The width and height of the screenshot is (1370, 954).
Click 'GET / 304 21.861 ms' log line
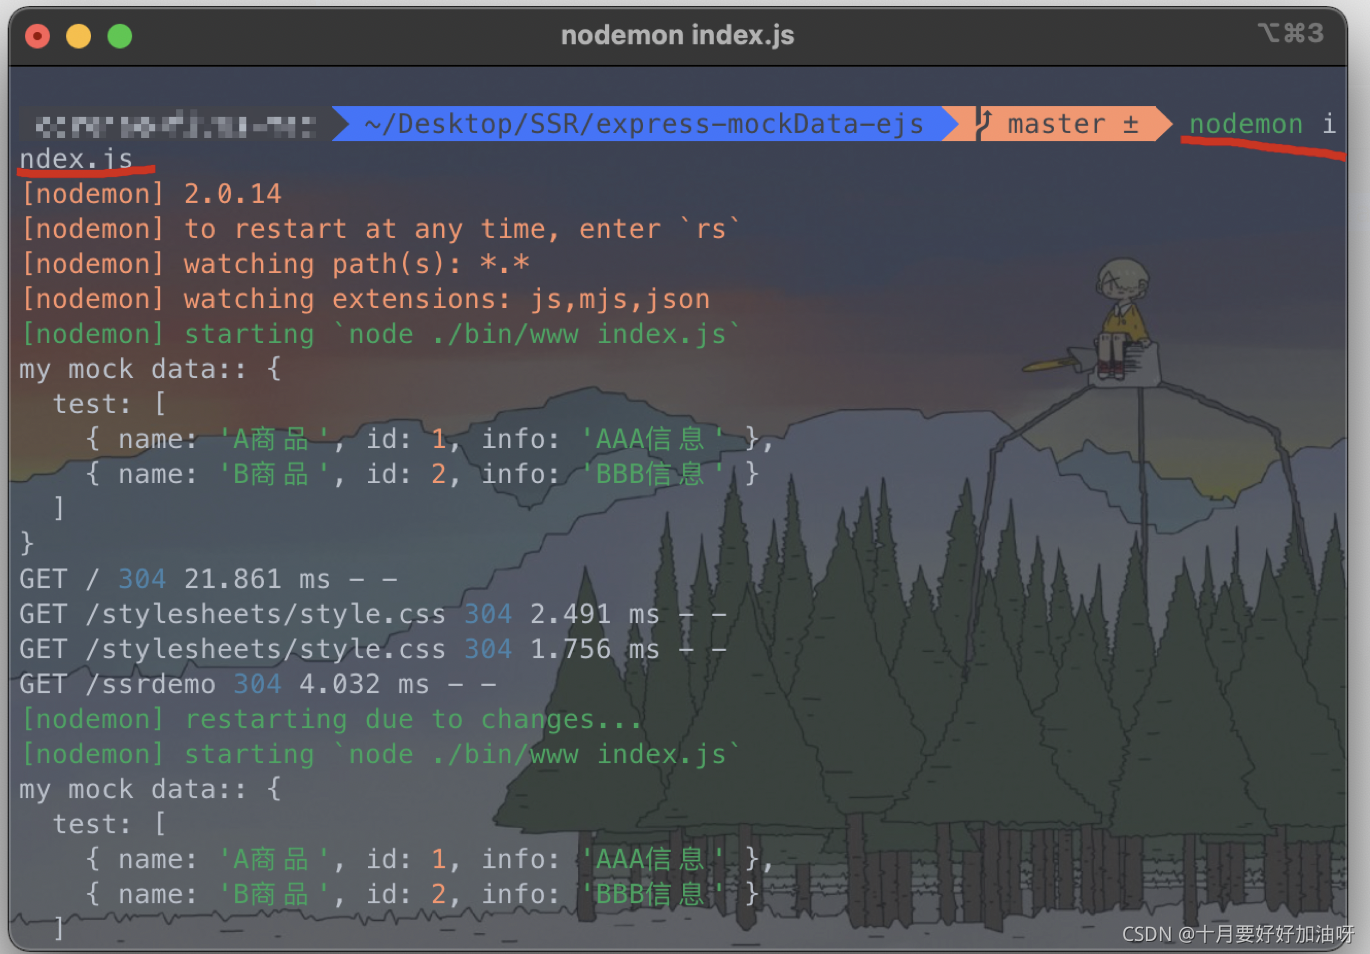[209, 579]
